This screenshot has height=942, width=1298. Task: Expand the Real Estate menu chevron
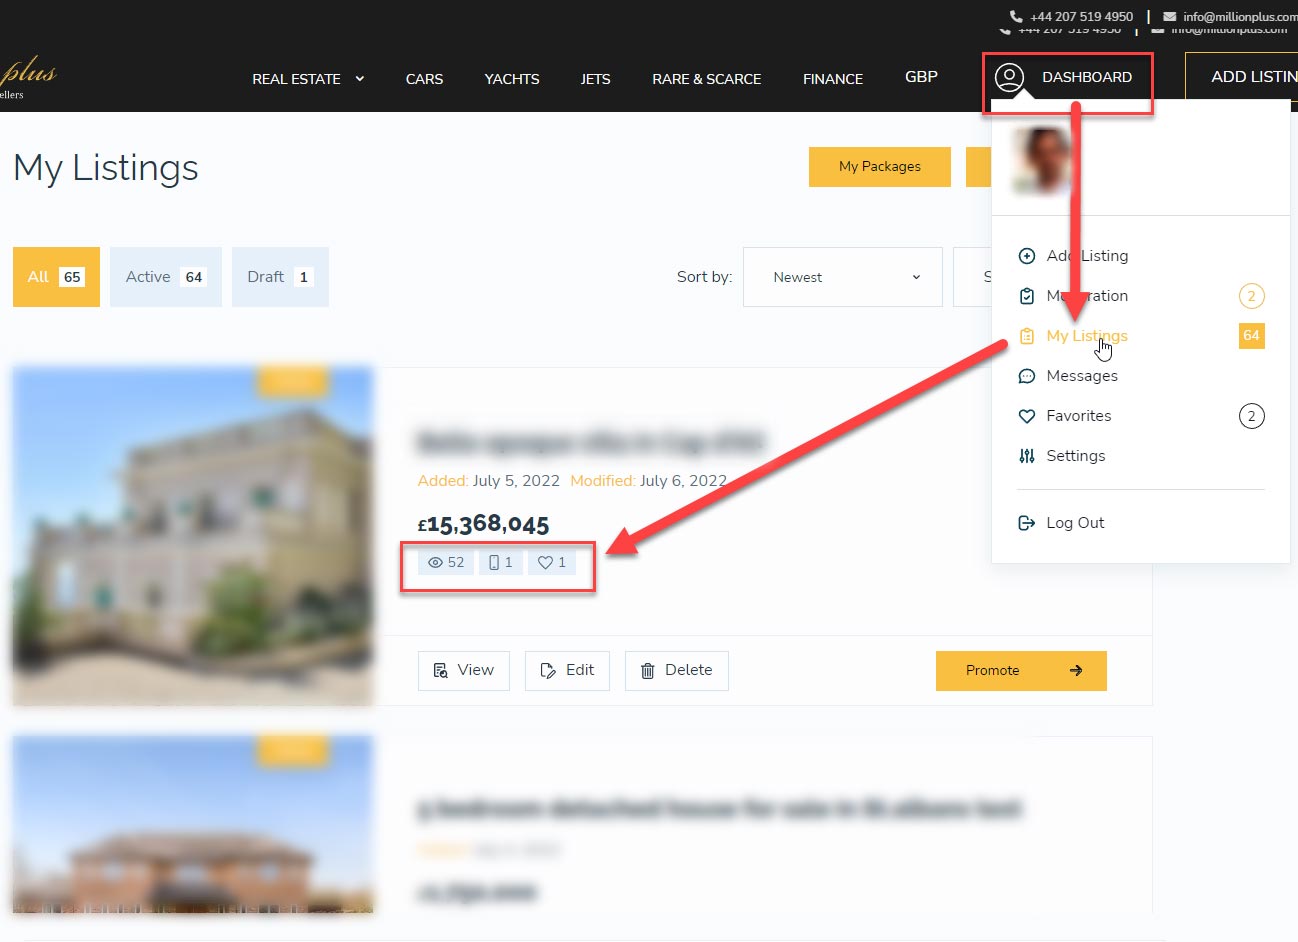(360, 79)
